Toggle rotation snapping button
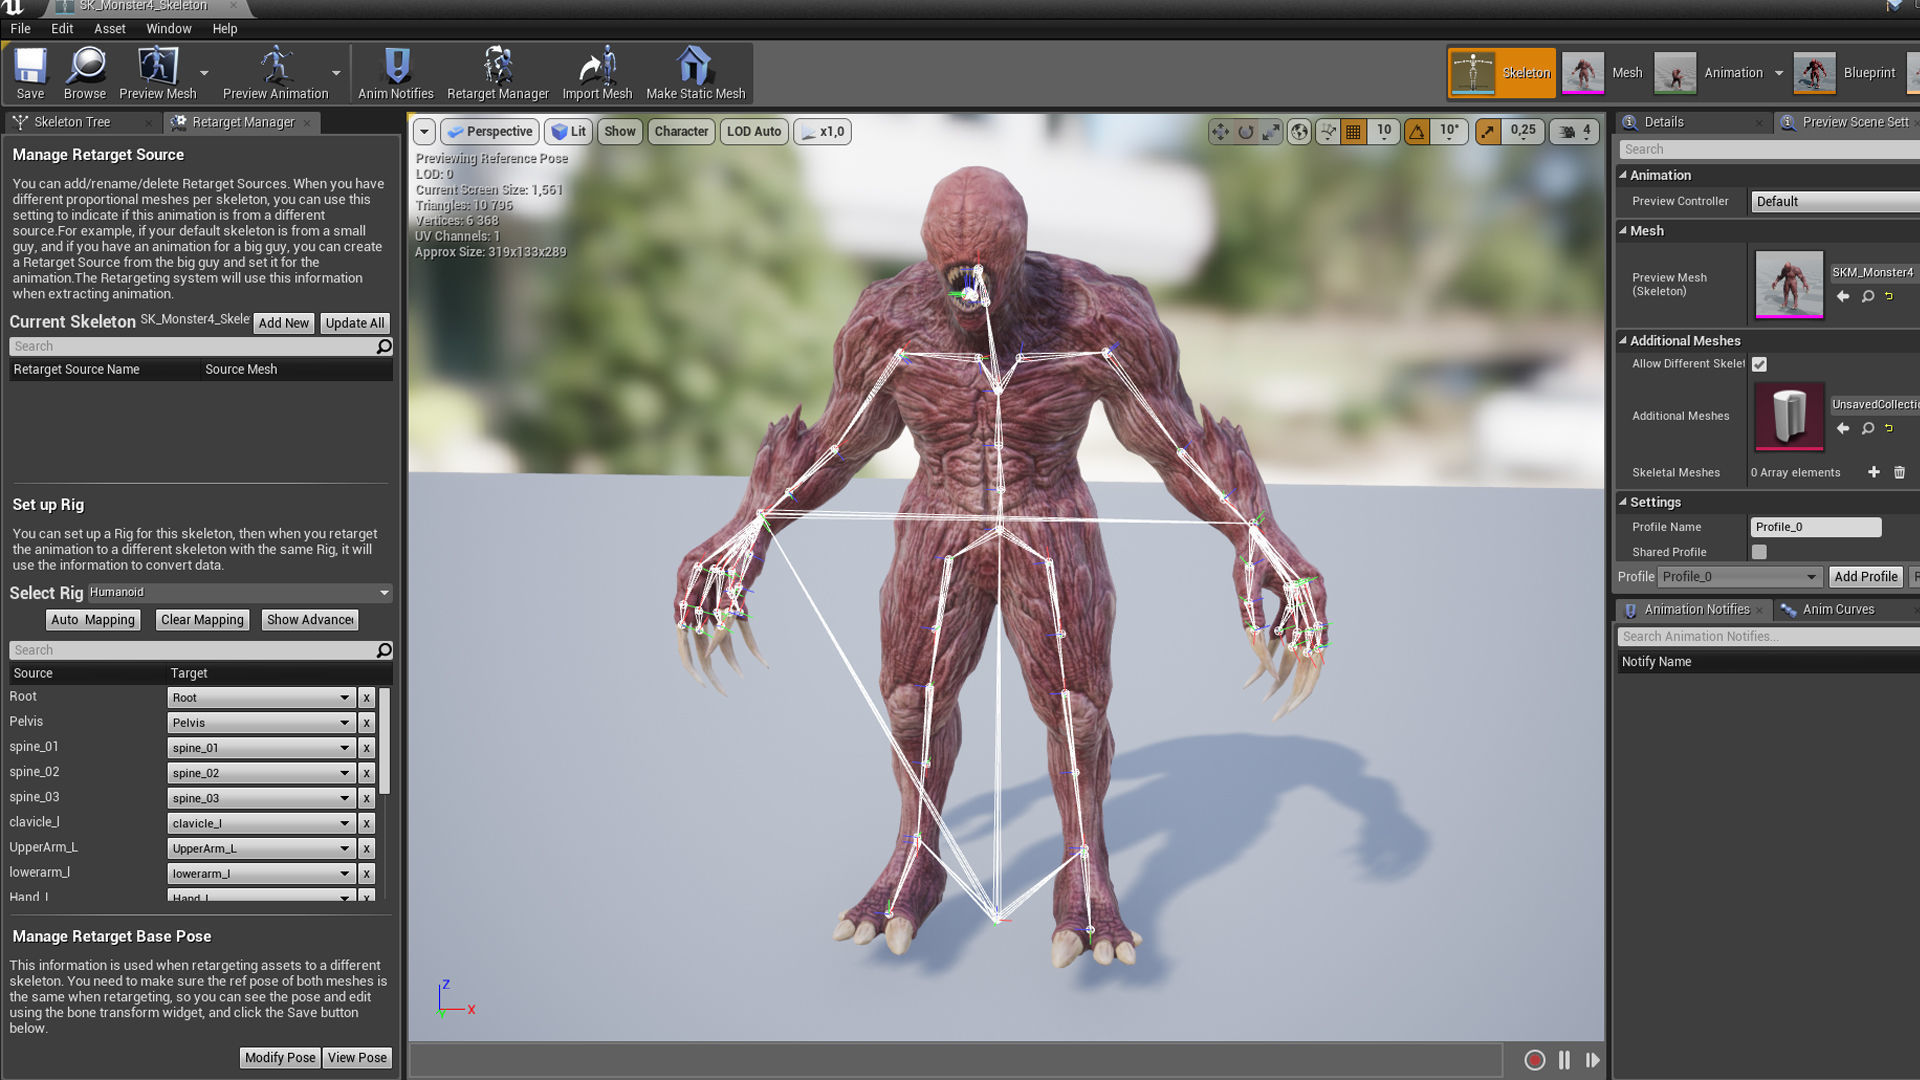 pos(1417,131)
